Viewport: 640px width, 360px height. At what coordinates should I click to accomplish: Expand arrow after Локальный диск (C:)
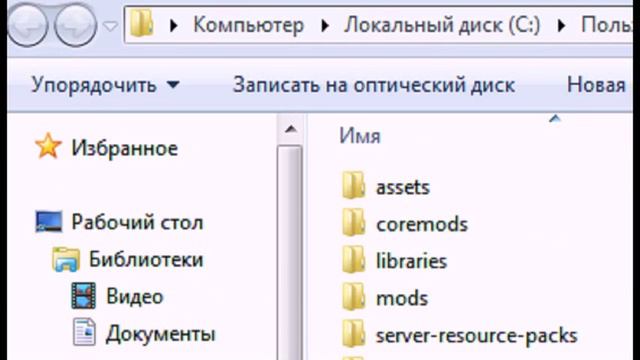pos(562,26)
